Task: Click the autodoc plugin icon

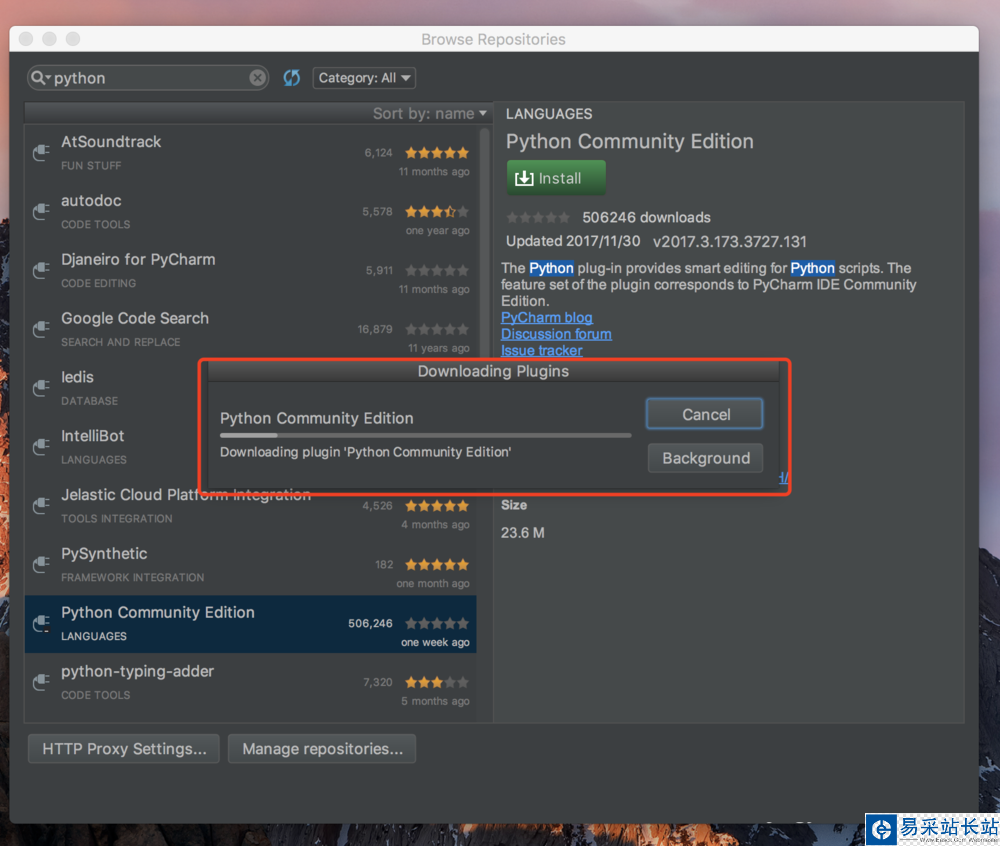Action: (41, 212)
